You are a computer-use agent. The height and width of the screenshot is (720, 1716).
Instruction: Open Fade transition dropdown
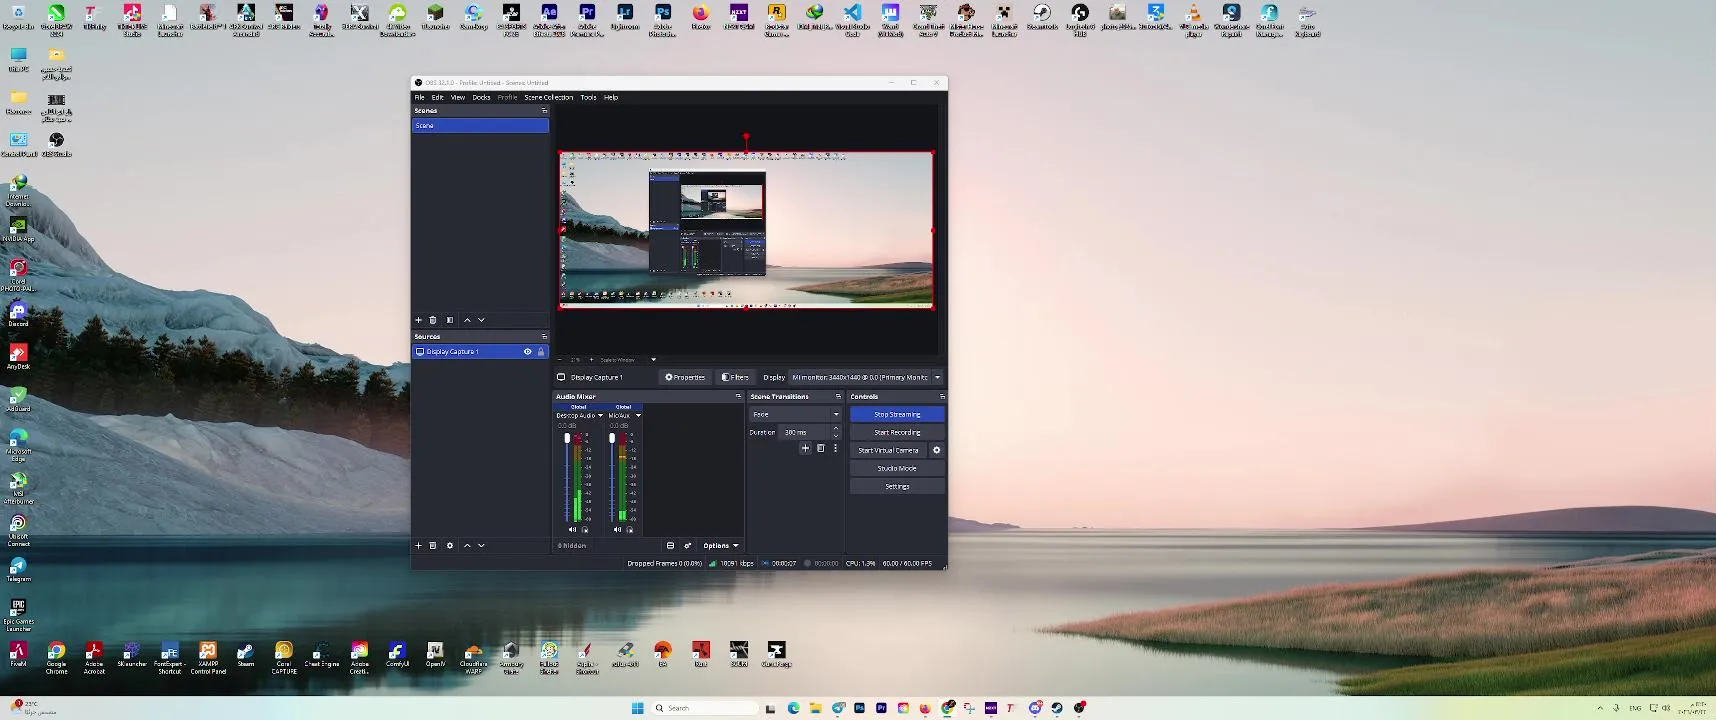[x=795, y=414]
